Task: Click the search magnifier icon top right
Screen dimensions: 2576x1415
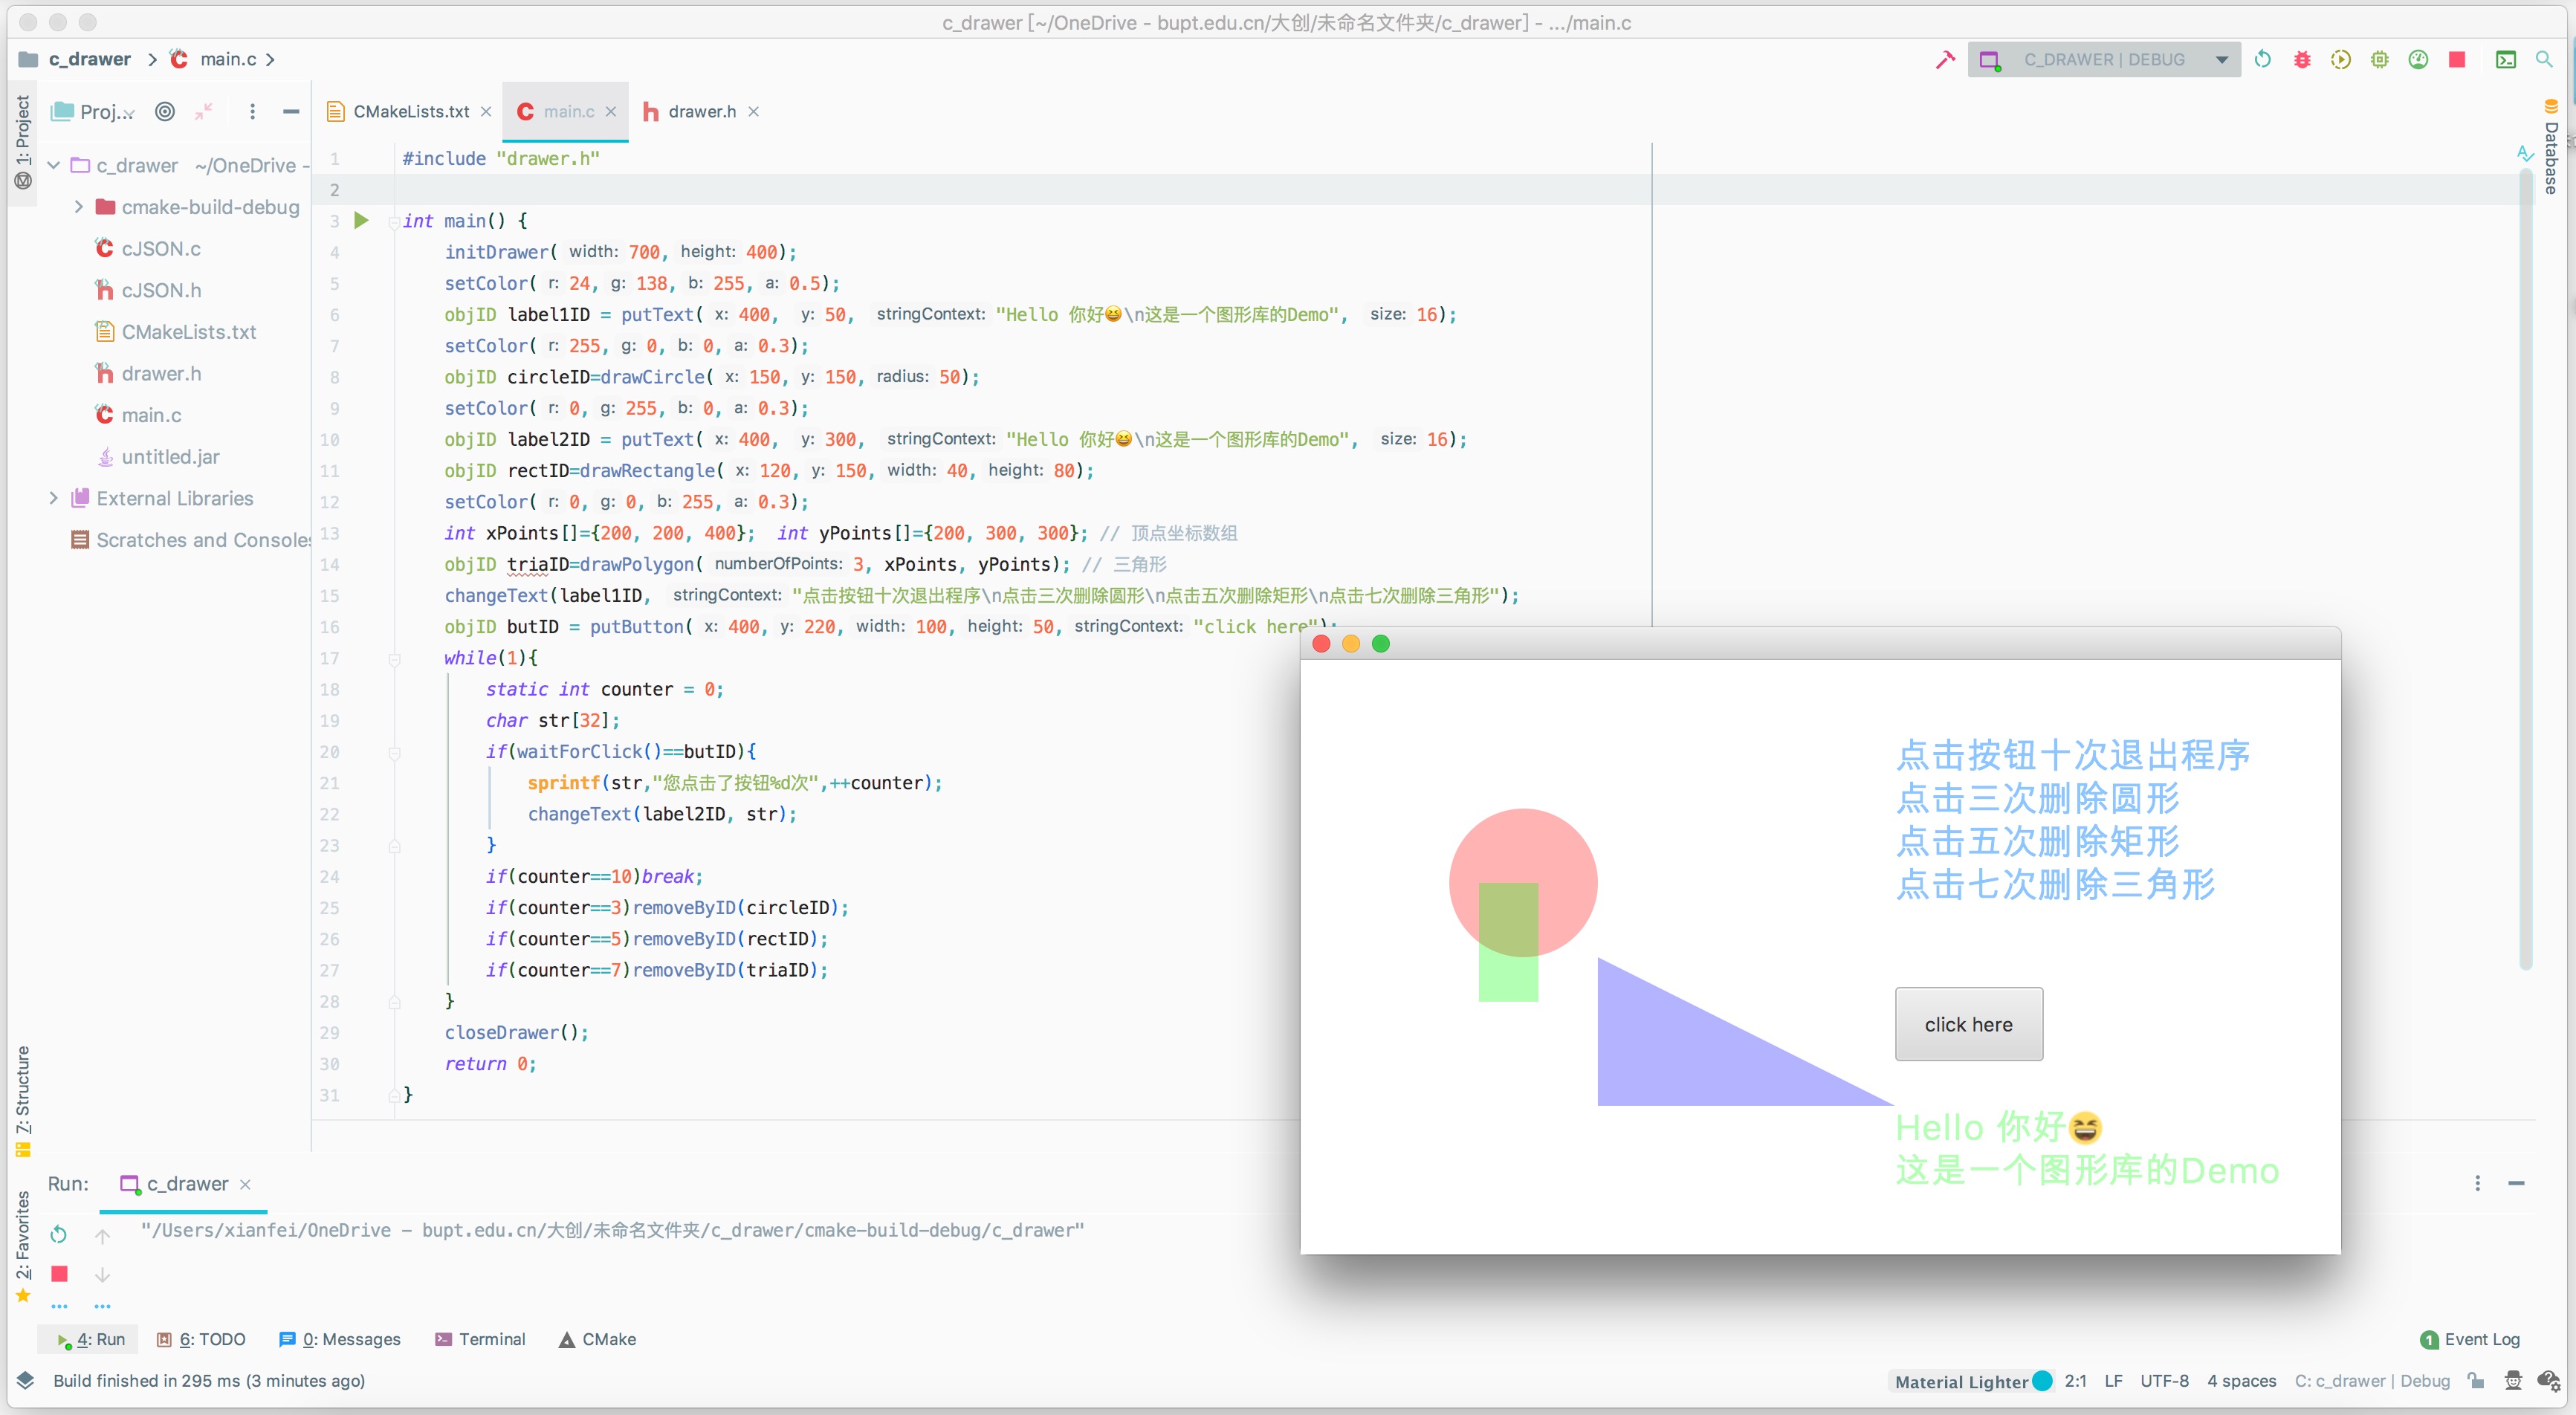Action: (2543, 60)
